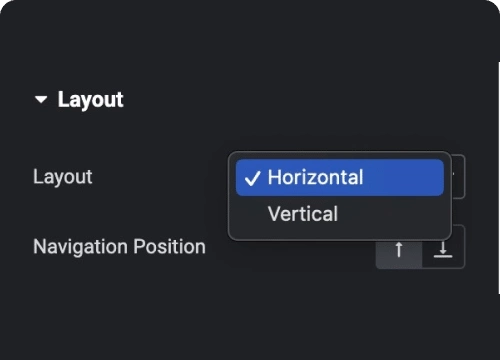This screenshot has width=500, height=360.
Task: Pick the highlighted Horizontal entry
Action: (340, 177)
